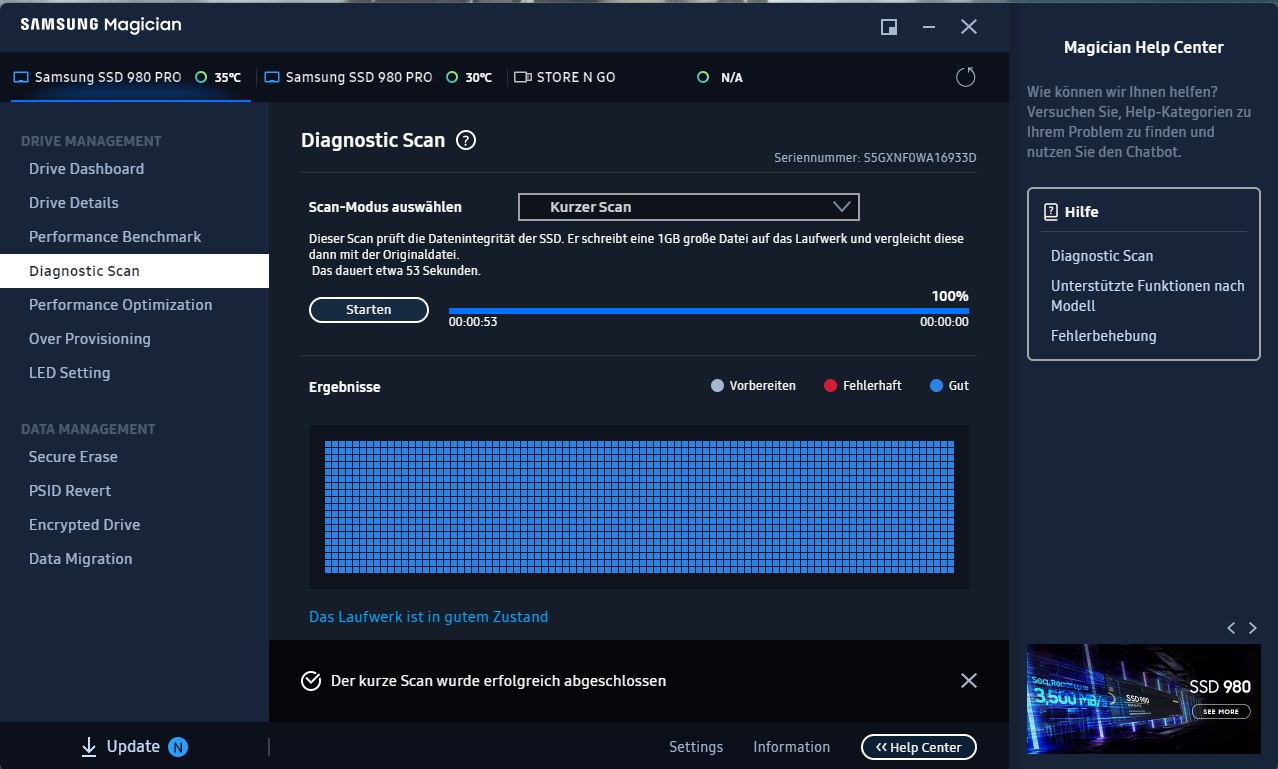The image size is (1278, 769).
Task: Open Fehlerbehebung help topic
Action: [x=1104, y=336]
